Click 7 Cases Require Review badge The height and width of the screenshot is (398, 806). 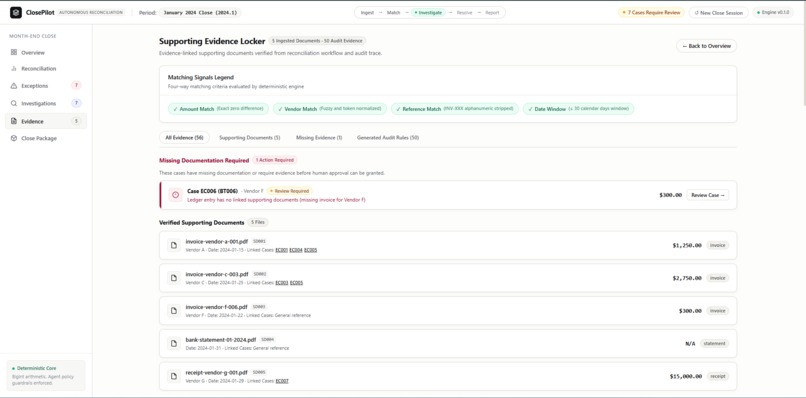(x=651, y=12)
